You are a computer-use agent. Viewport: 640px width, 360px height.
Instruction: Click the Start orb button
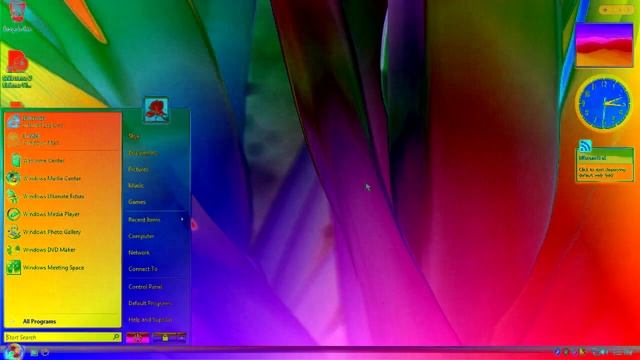coord(13,351)
